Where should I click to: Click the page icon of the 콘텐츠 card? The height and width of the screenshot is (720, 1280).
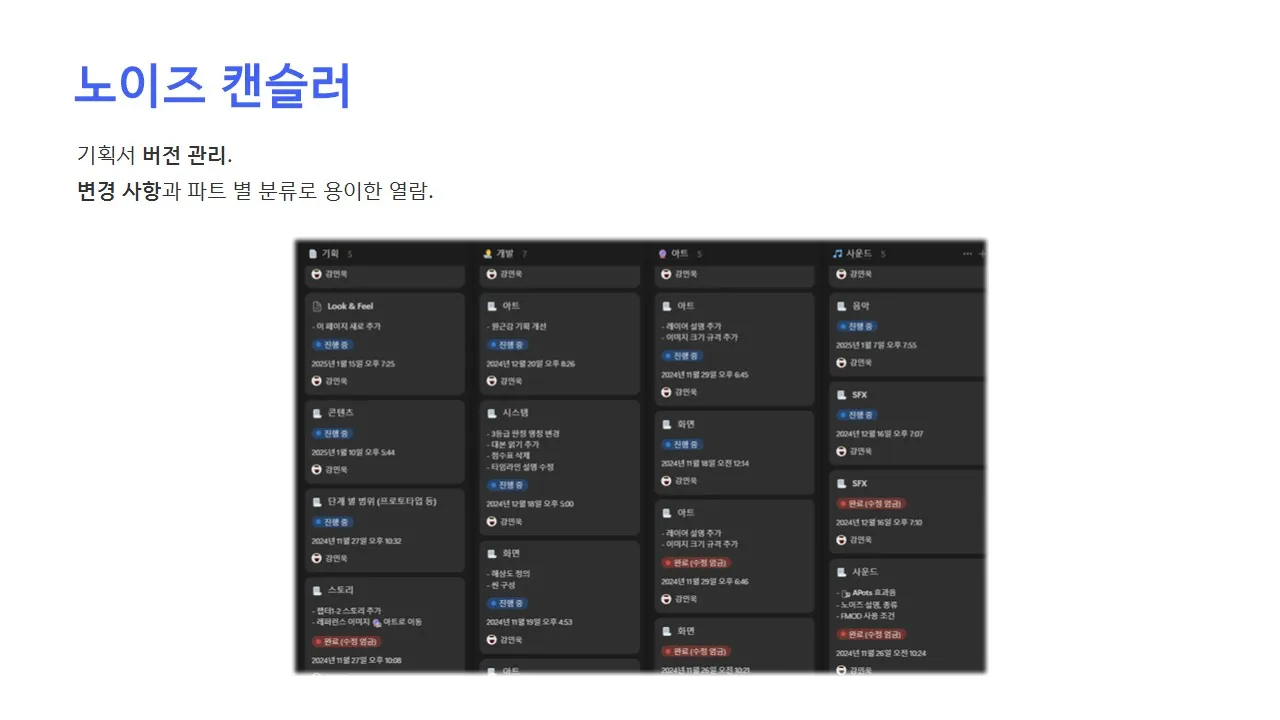coord(317,412)
